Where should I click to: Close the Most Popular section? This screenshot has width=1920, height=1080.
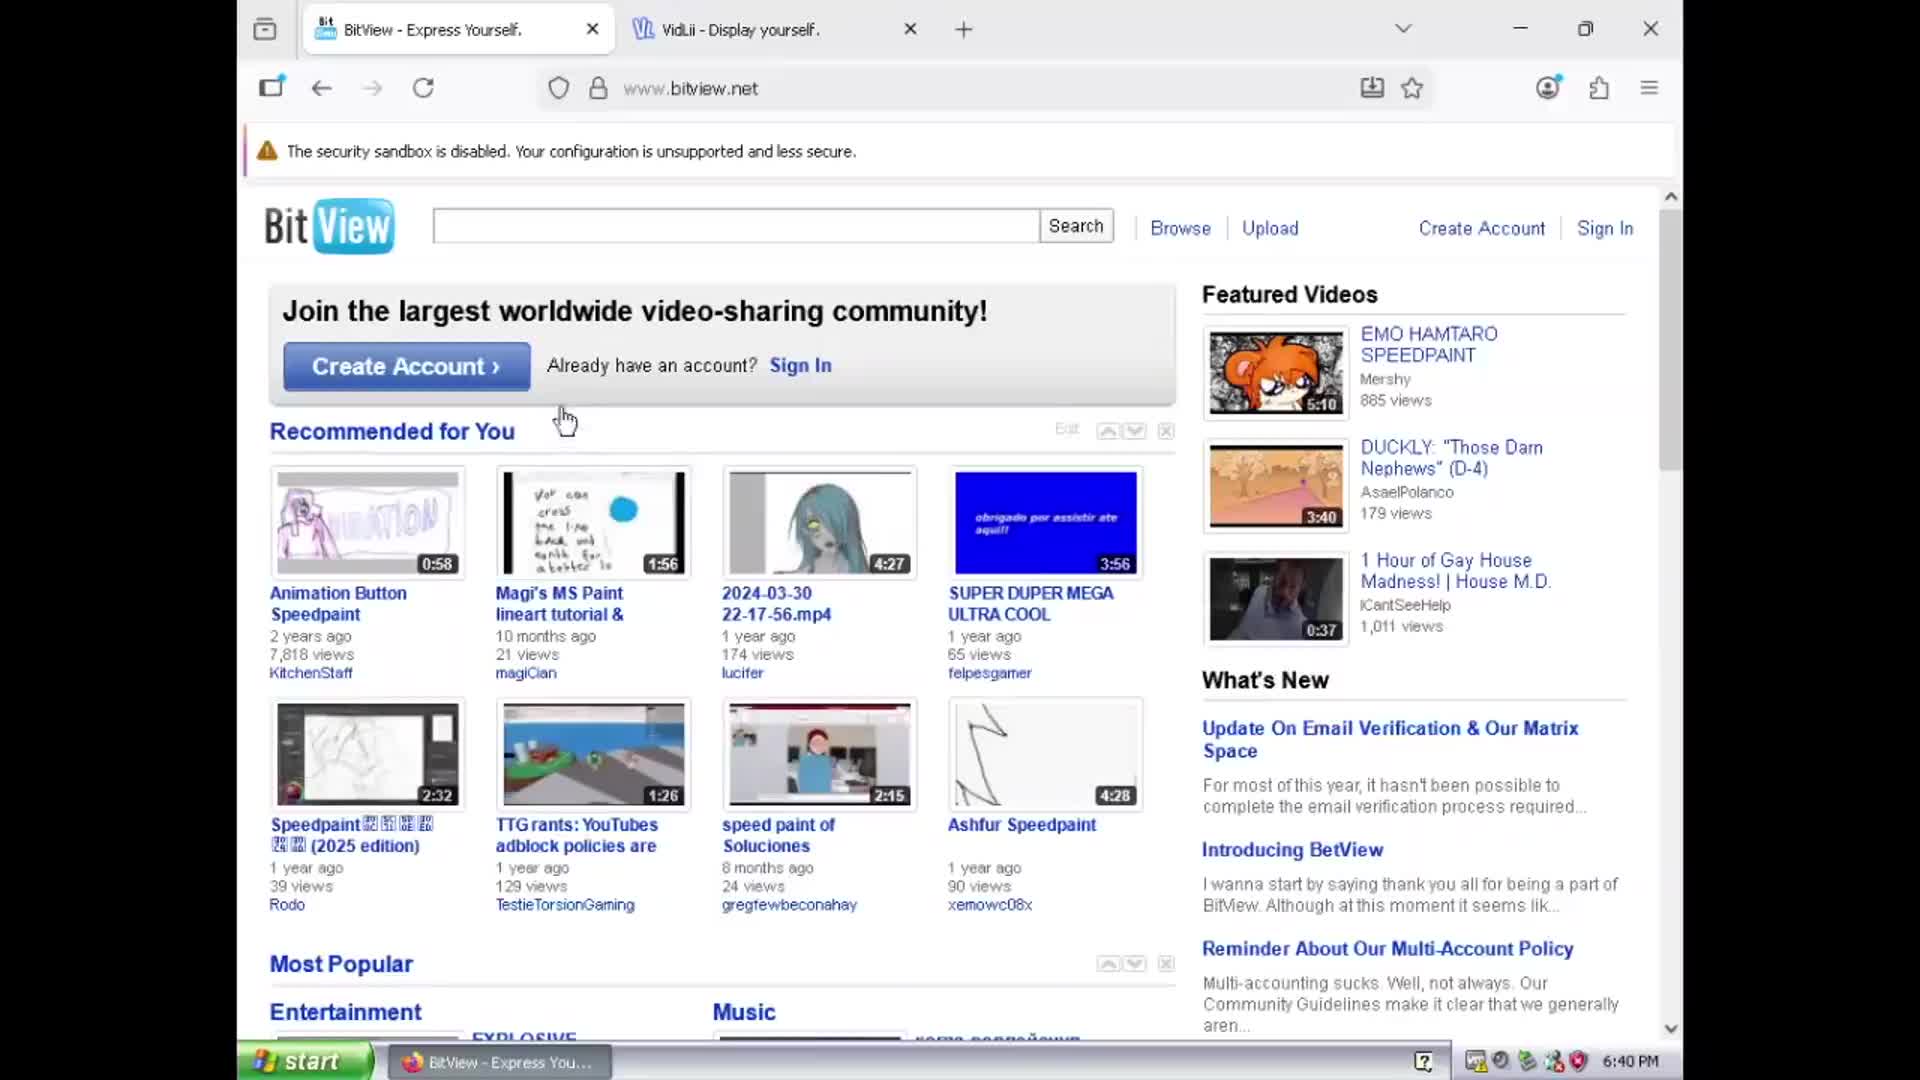1166,964
